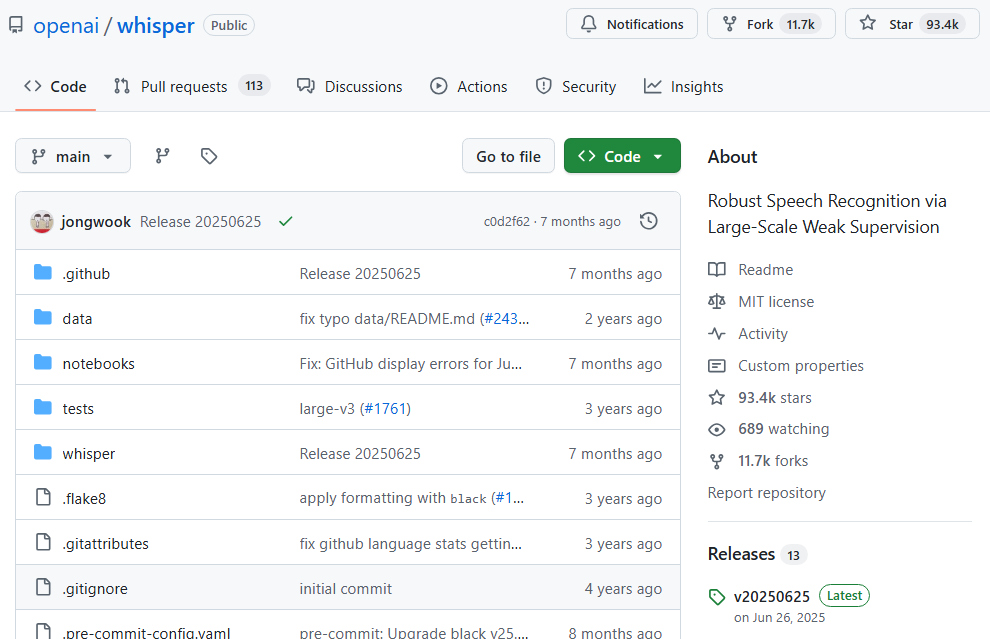Image resolution: width=990 pixels, height=639 pixels.
Task: Open the .flake8 file
Action: coord(84,499)
